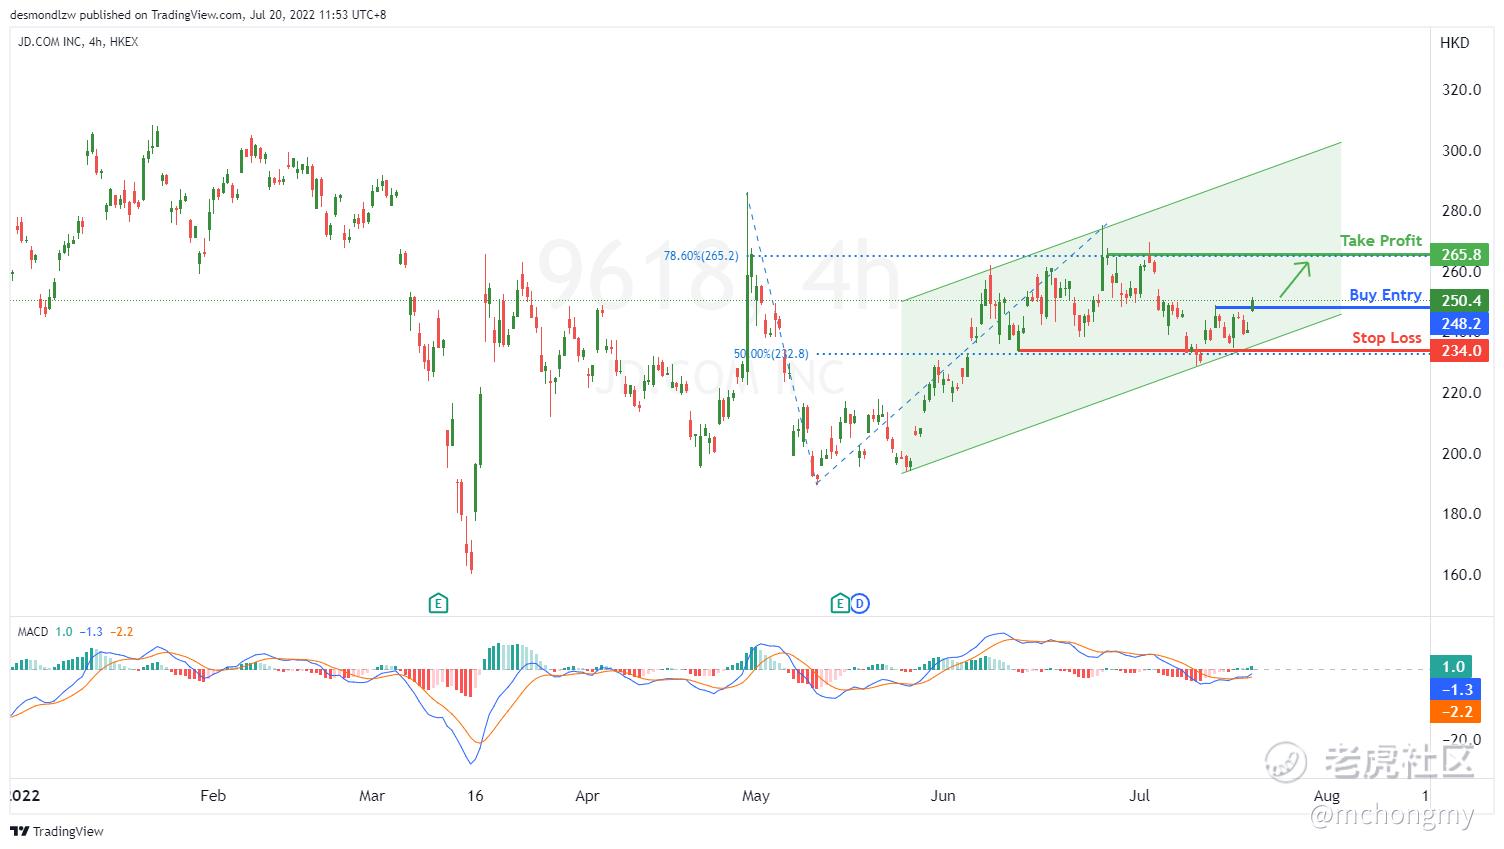Click the Jul label on time axis
The image size is (1504, 849).
(1139, 796)
